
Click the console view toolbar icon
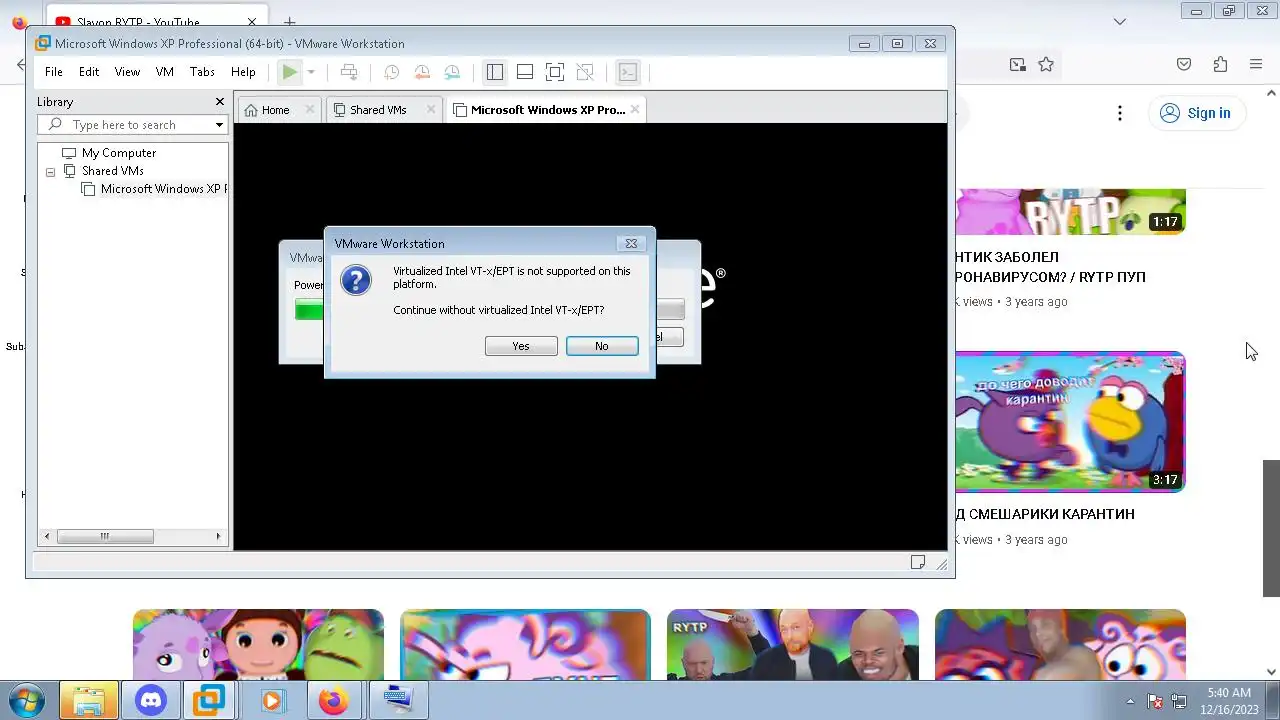tap(627, 72)
